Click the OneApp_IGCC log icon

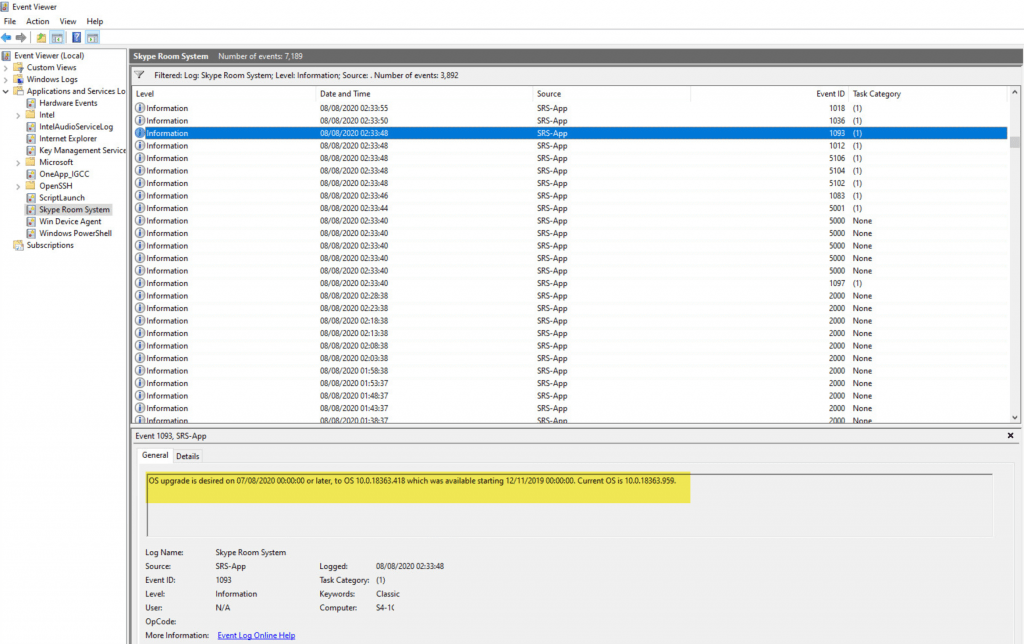31,174
